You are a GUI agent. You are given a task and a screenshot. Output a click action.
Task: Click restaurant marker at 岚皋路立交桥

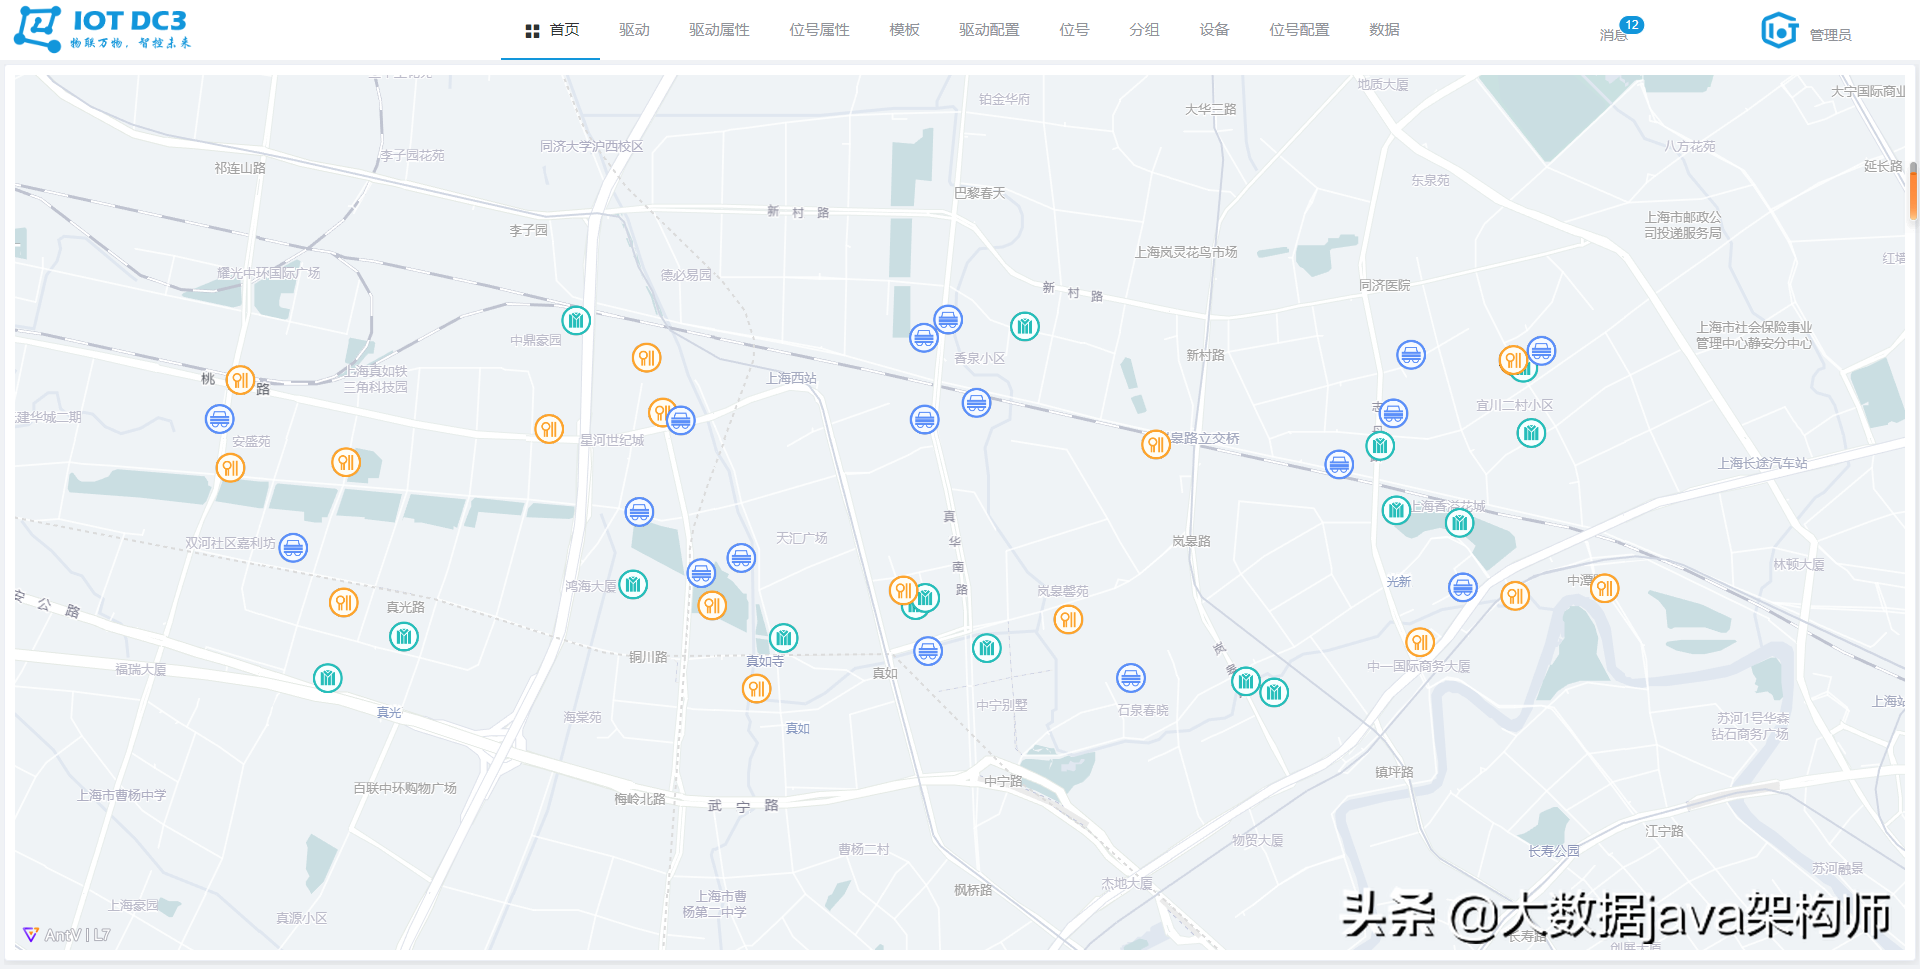pyautogui.click(x=1156, y=444)
